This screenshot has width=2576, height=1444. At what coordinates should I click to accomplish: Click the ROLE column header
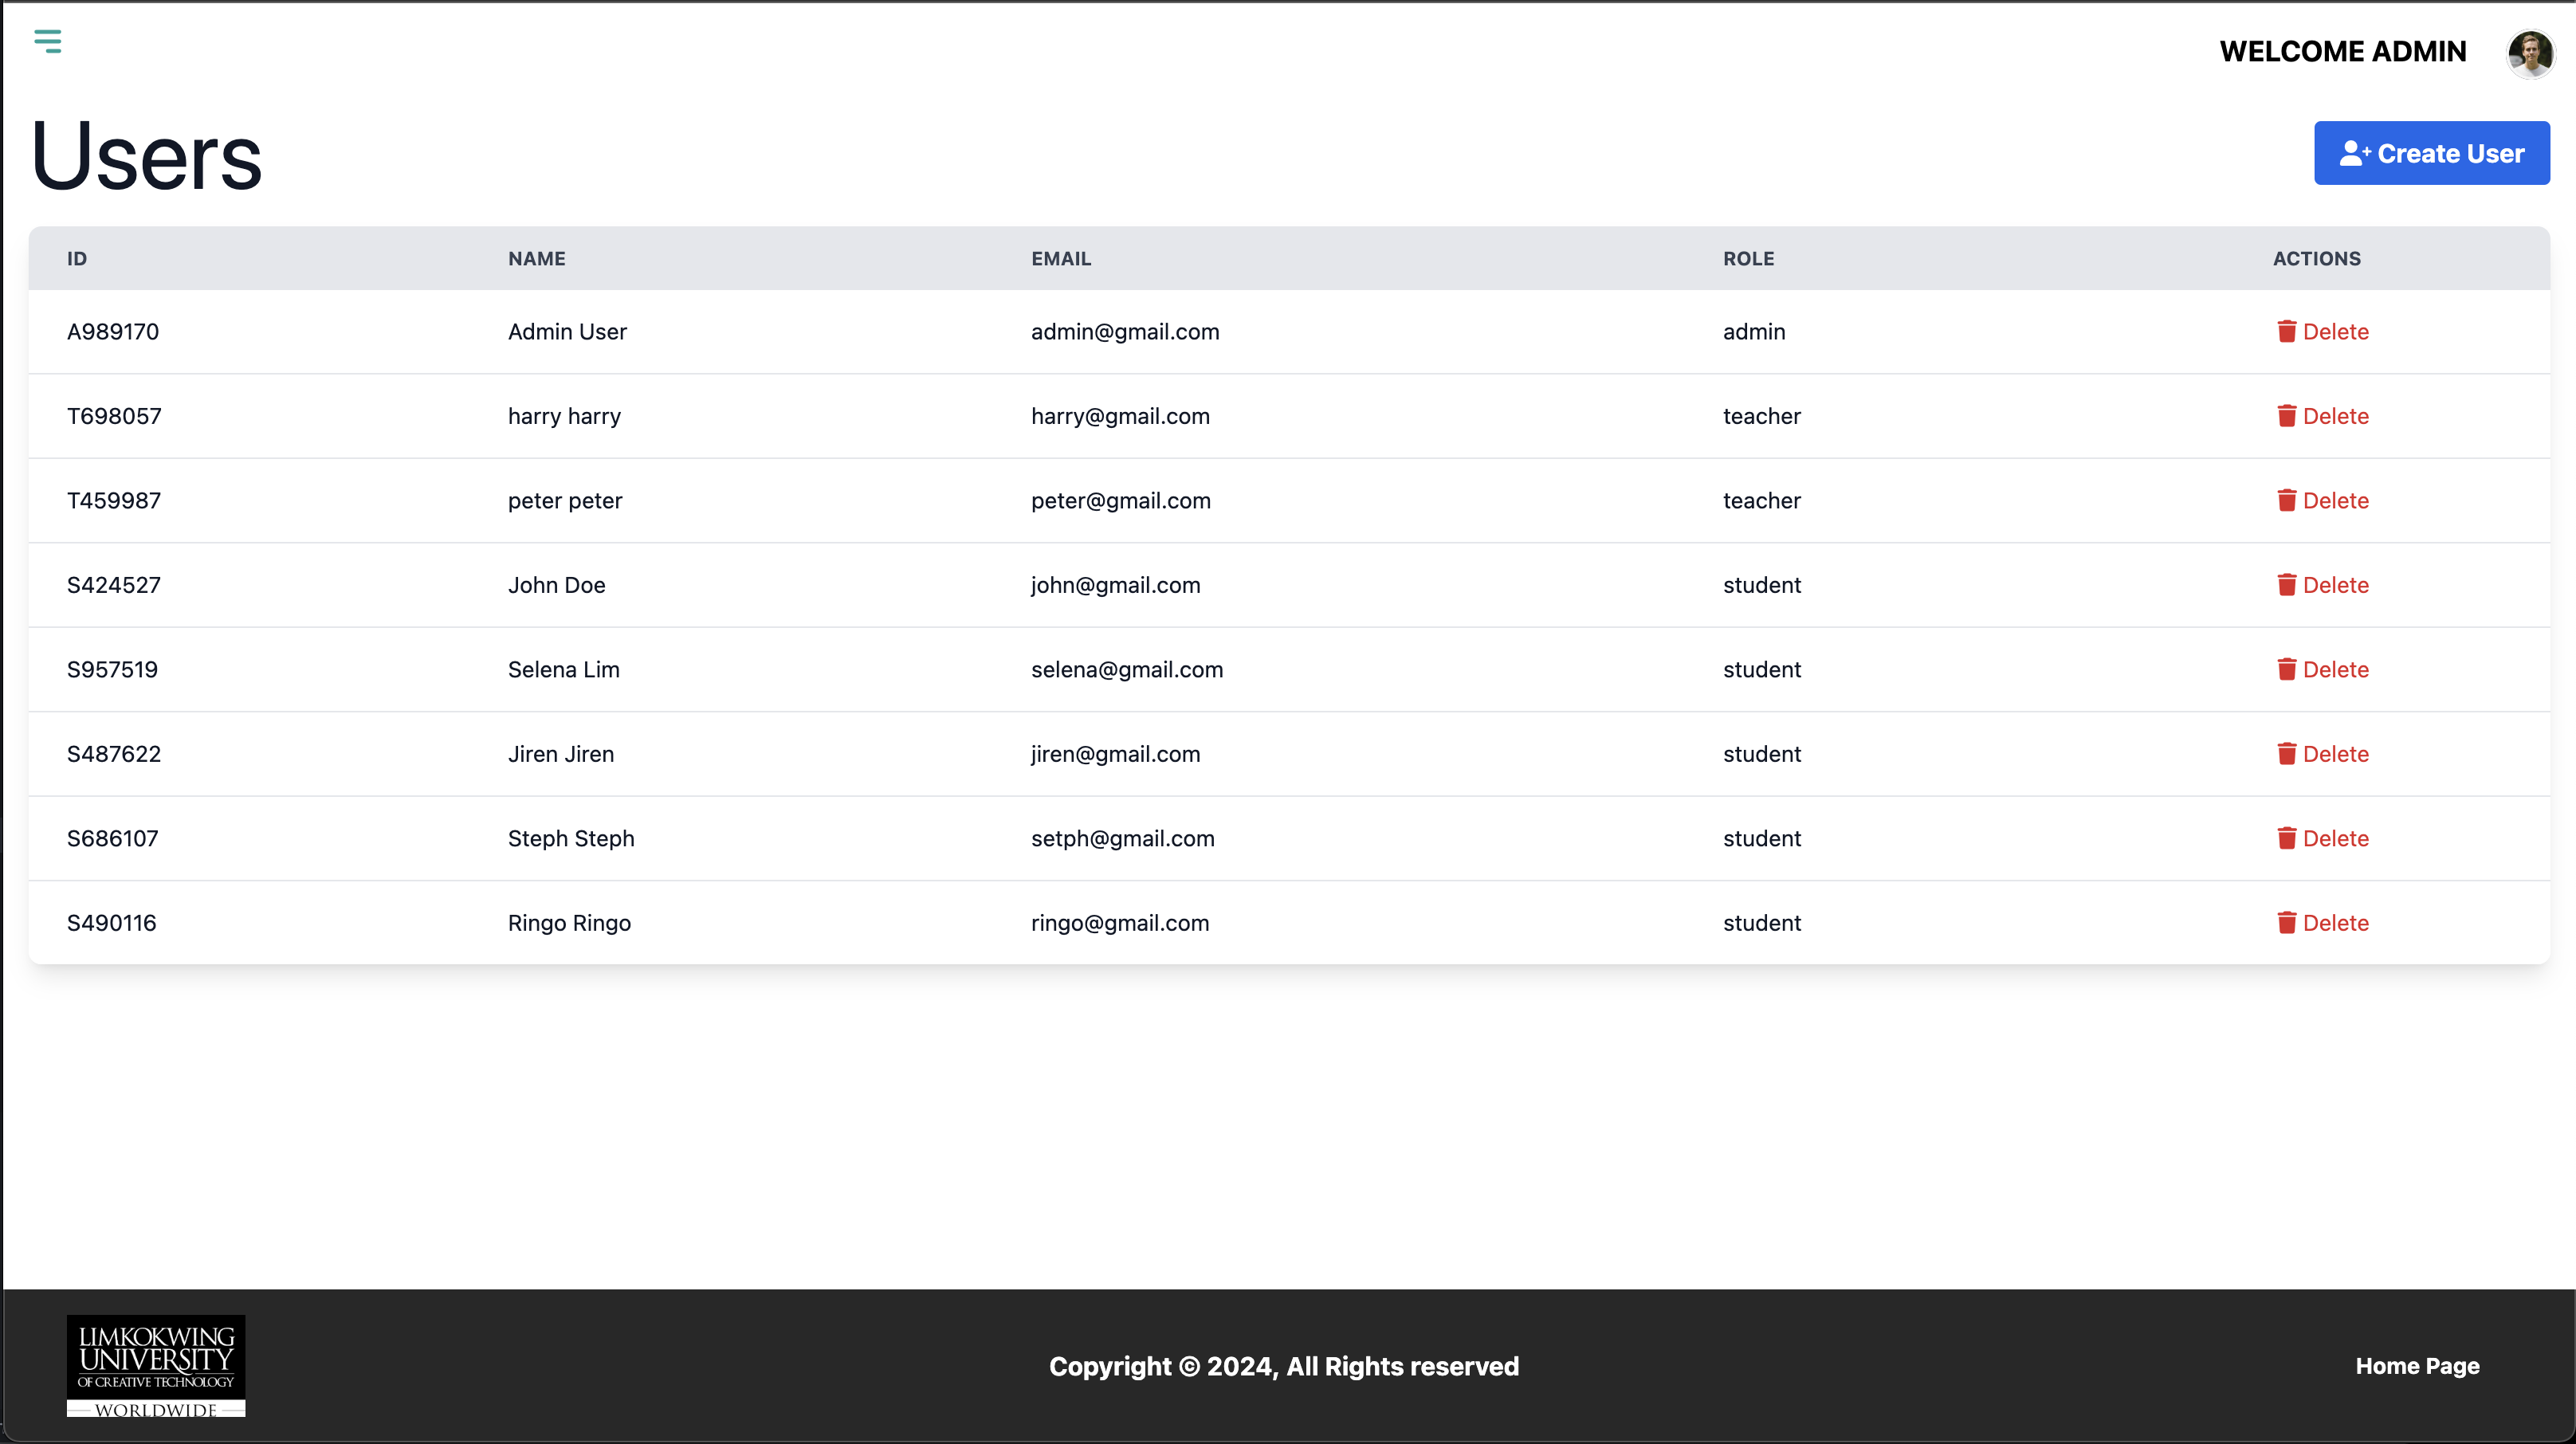pyautogui.click(x=1748, y=259)
